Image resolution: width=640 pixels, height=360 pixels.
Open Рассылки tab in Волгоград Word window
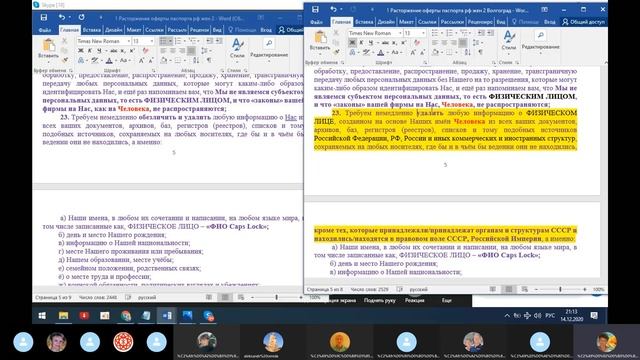coord(452,22)
